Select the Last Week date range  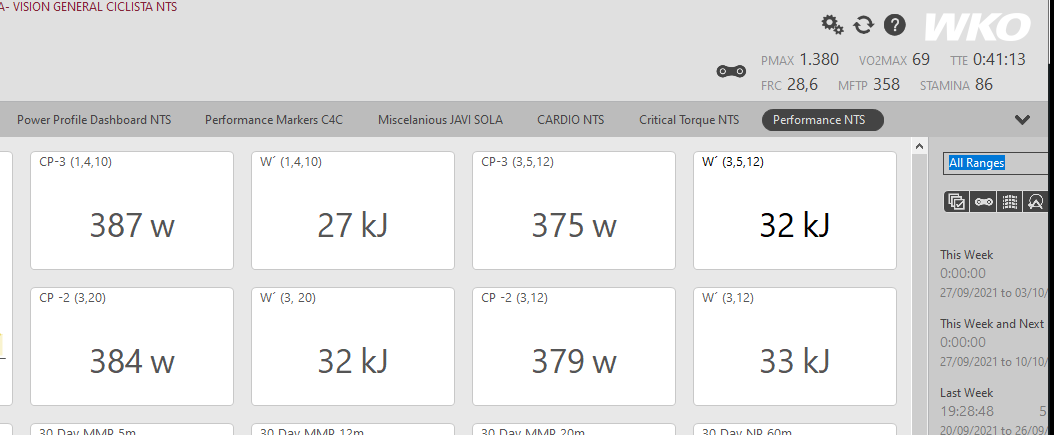966,393
